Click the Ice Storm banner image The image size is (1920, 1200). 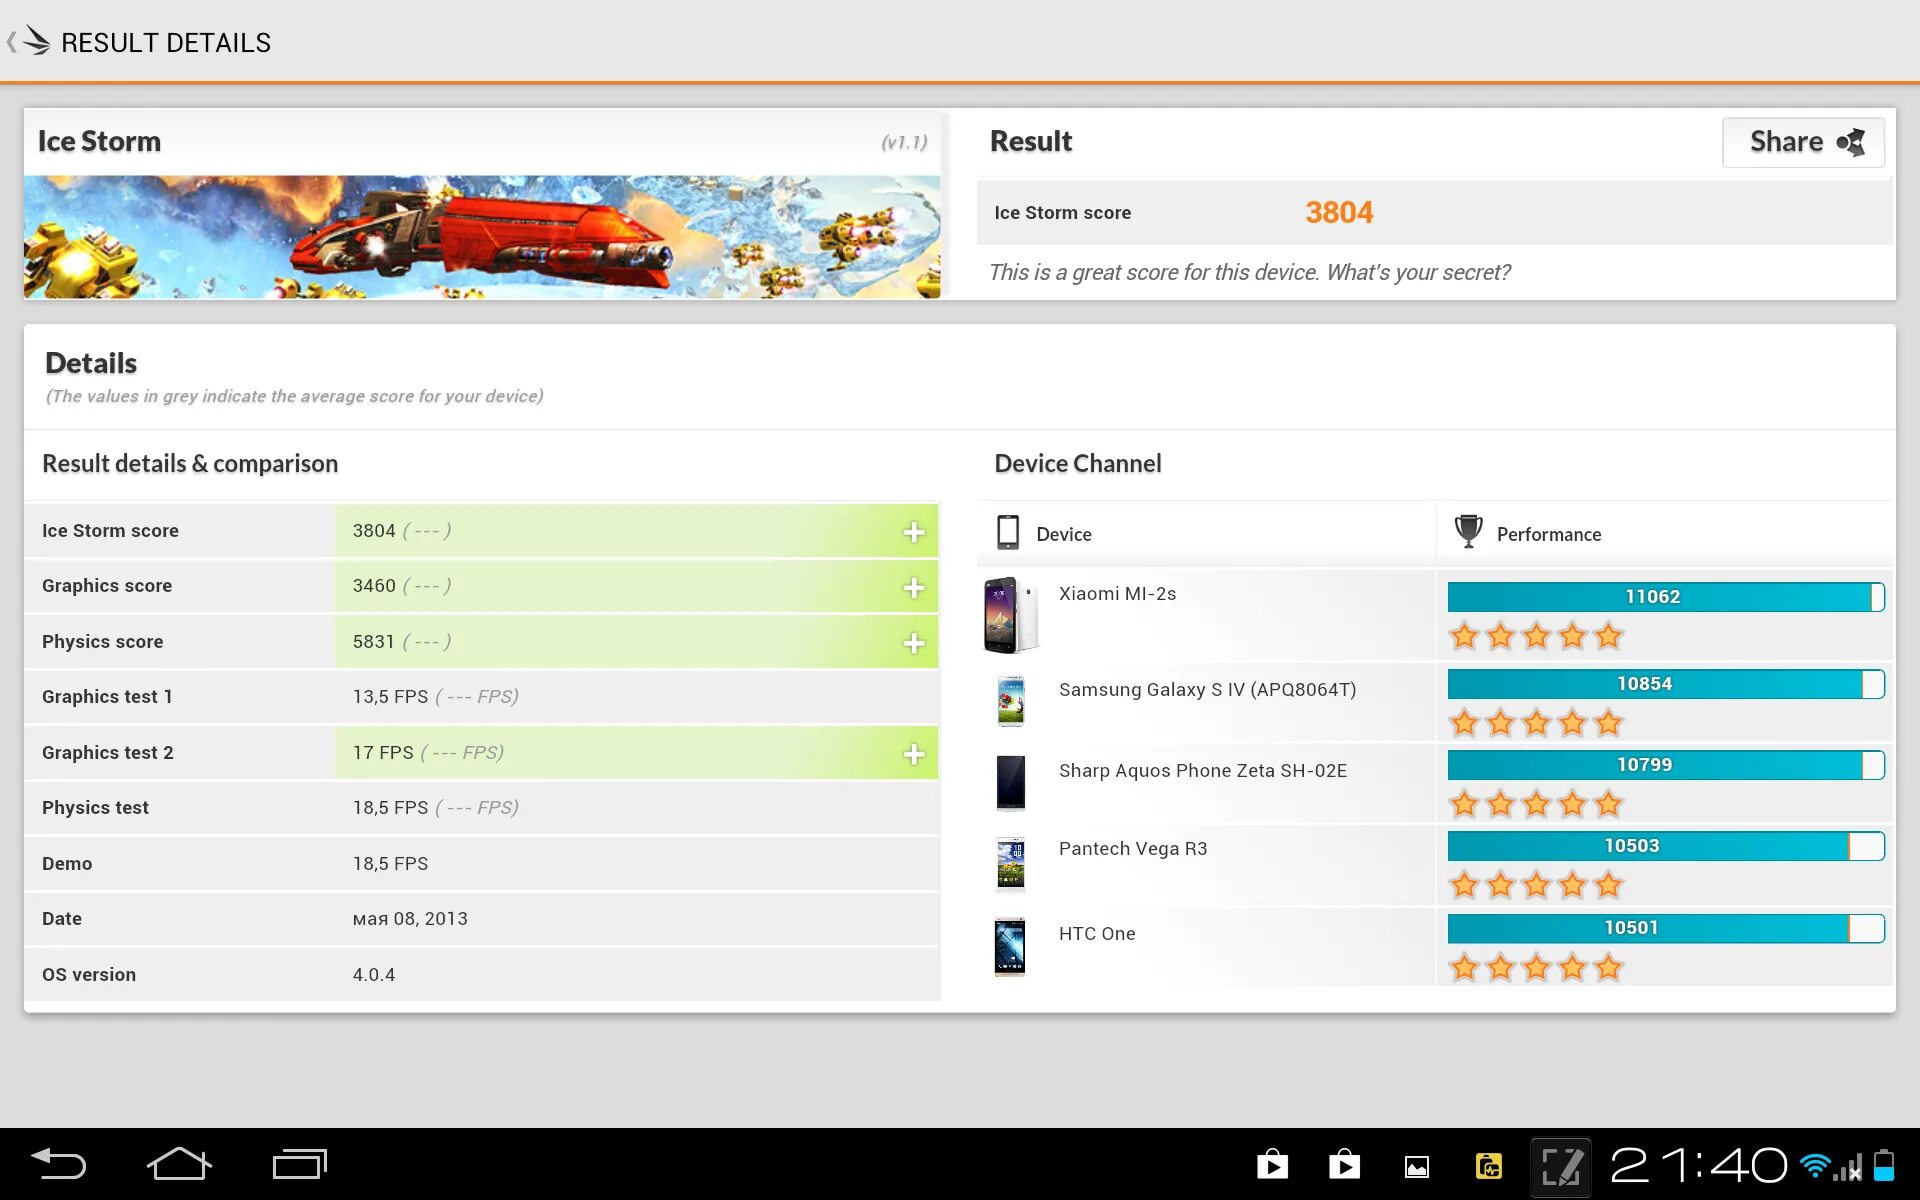[x=481, y=237]
